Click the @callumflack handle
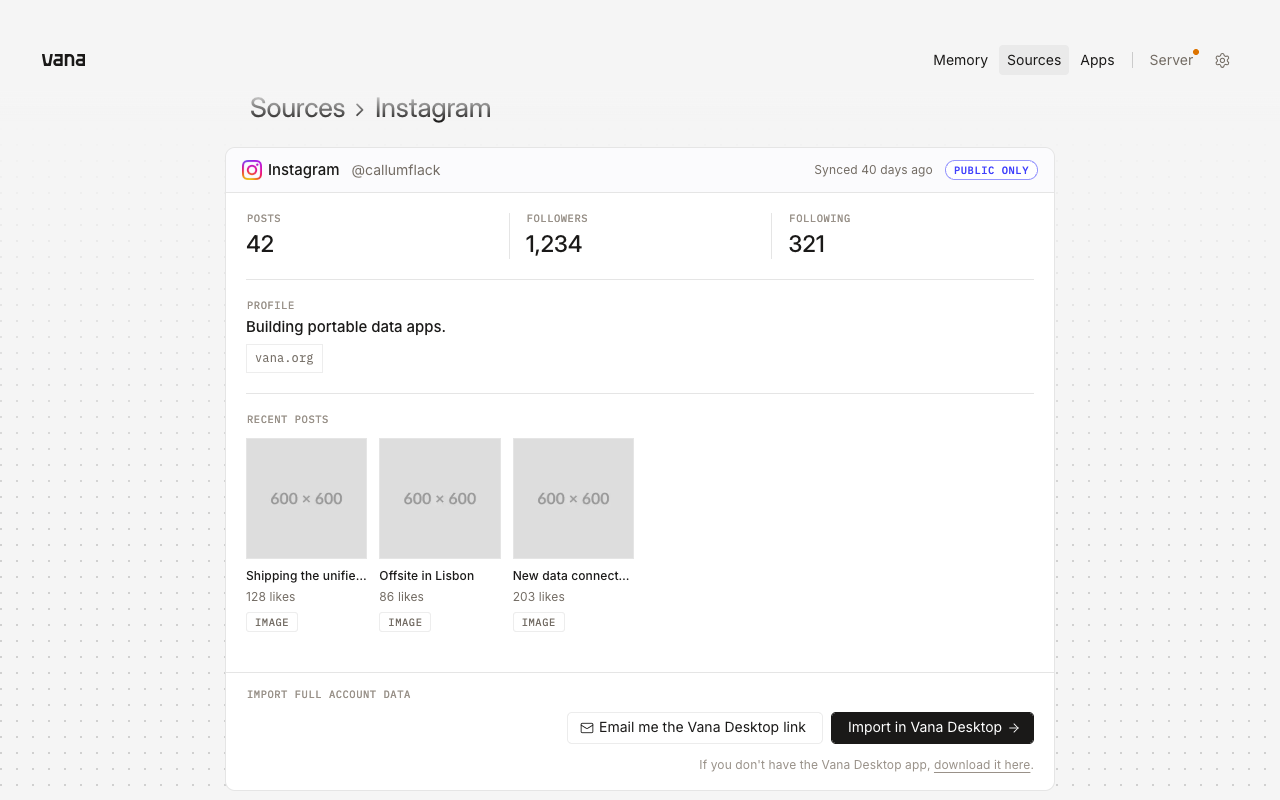 click(x=396, y=170)
